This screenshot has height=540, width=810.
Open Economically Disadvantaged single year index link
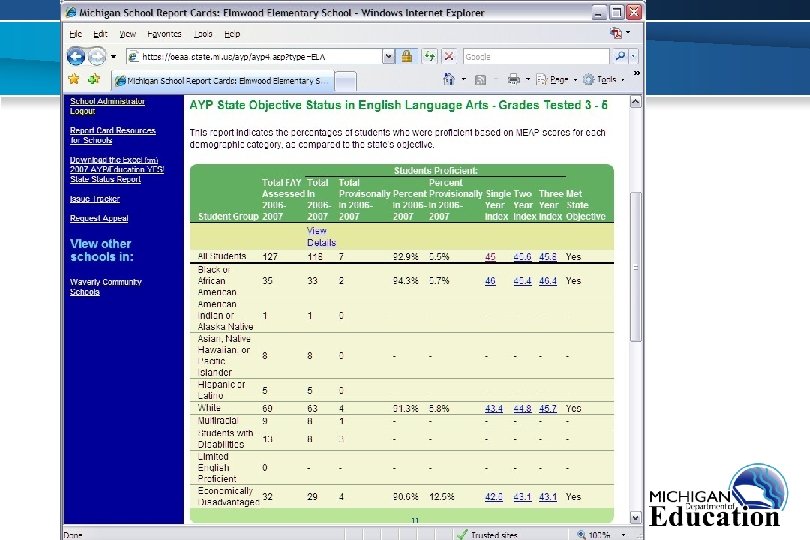pyautogui.click(x=494, y=497)
